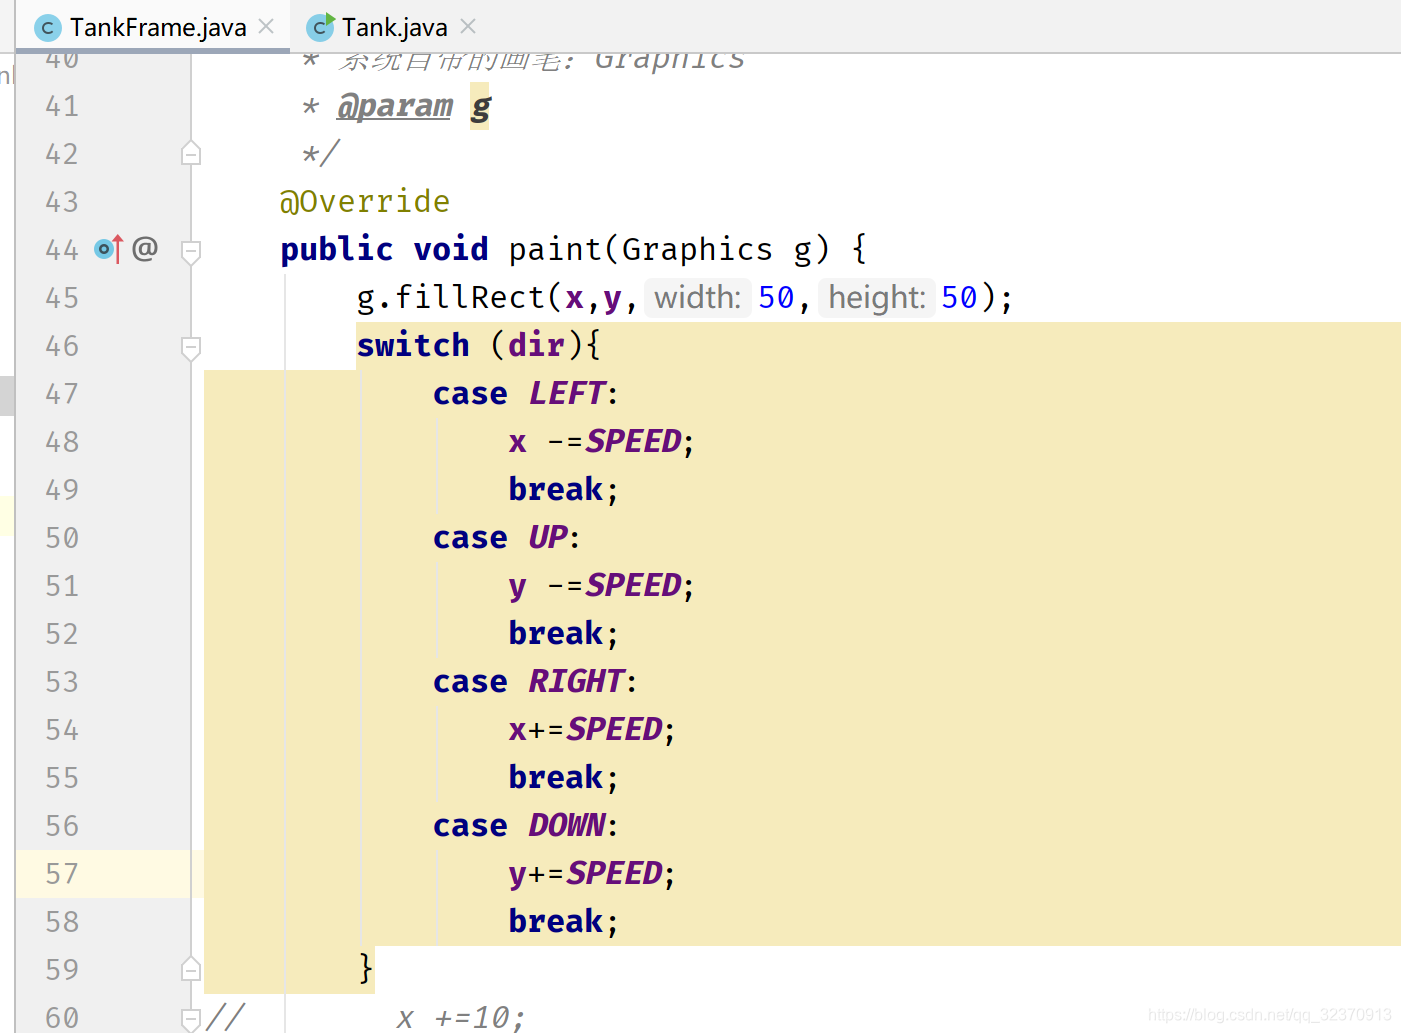
Task: Click the paint method name
Action: [555, 249]
